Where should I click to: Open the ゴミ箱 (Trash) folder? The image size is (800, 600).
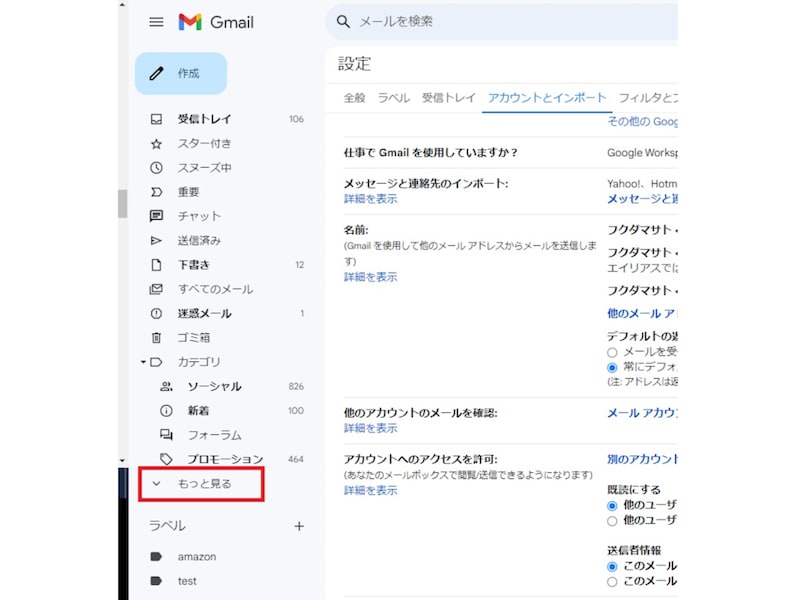pyautogui.click(x=187, y=337)
